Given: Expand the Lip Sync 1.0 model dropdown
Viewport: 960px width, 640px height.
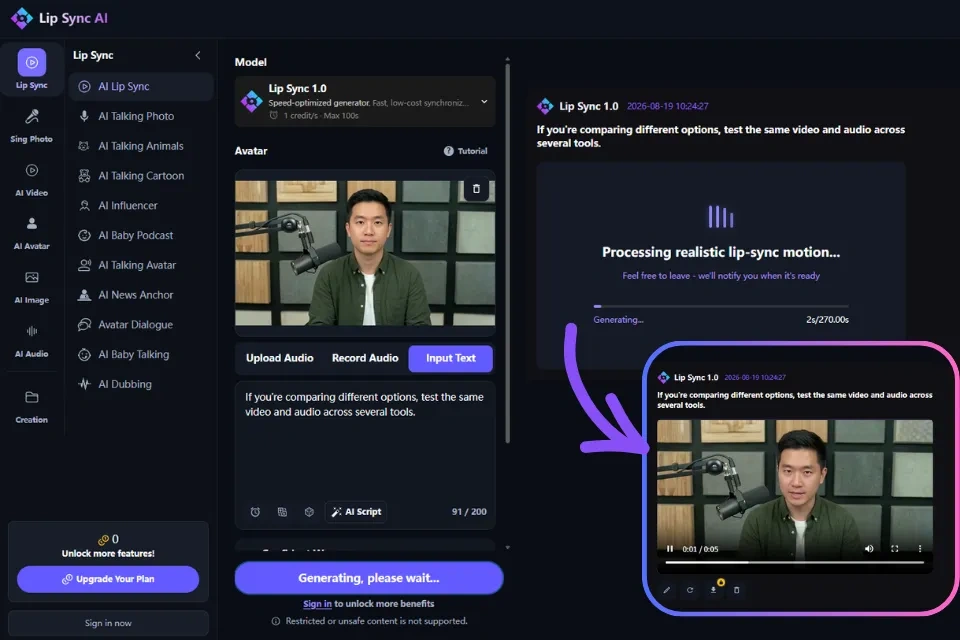Looking at the screenshot, I should pyautogui.click(x=365, y=102).
